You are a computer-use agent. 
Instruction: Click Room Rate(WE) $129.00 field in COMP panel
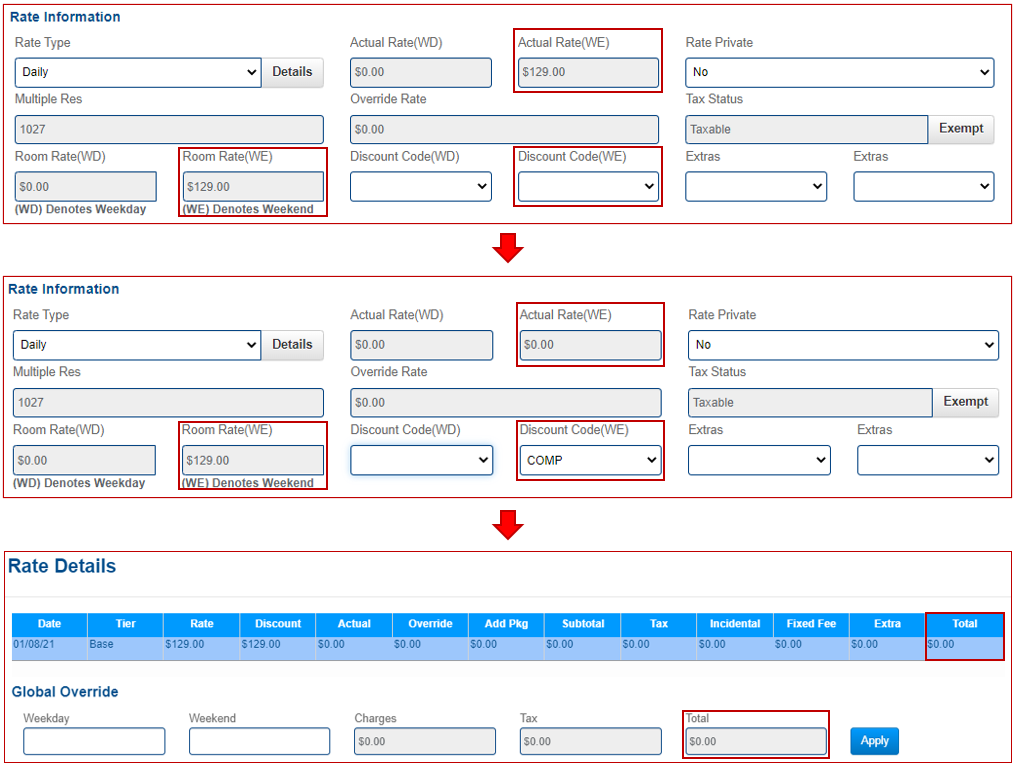pyautogui.click(x=253, y=460)
